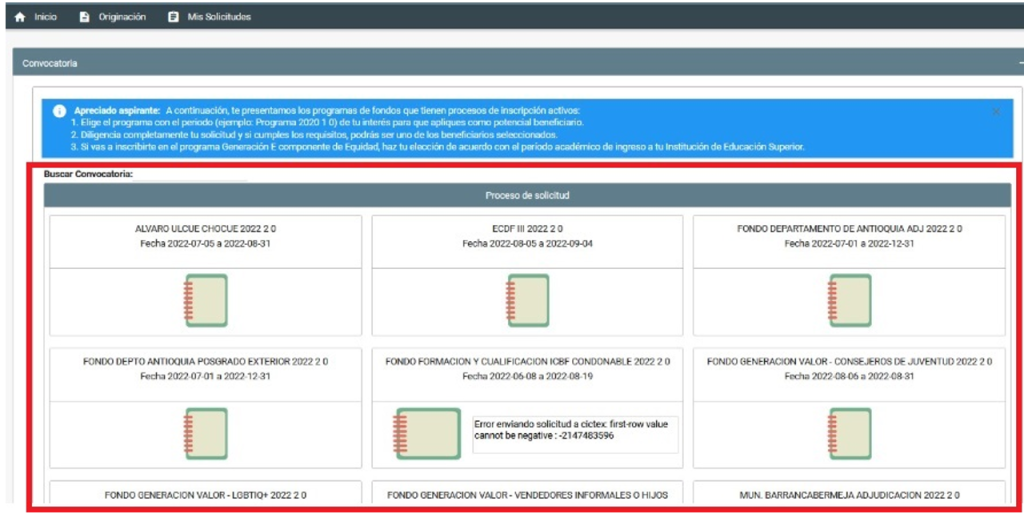
Task: Click the info icon in blue banner
Action: 59,110
